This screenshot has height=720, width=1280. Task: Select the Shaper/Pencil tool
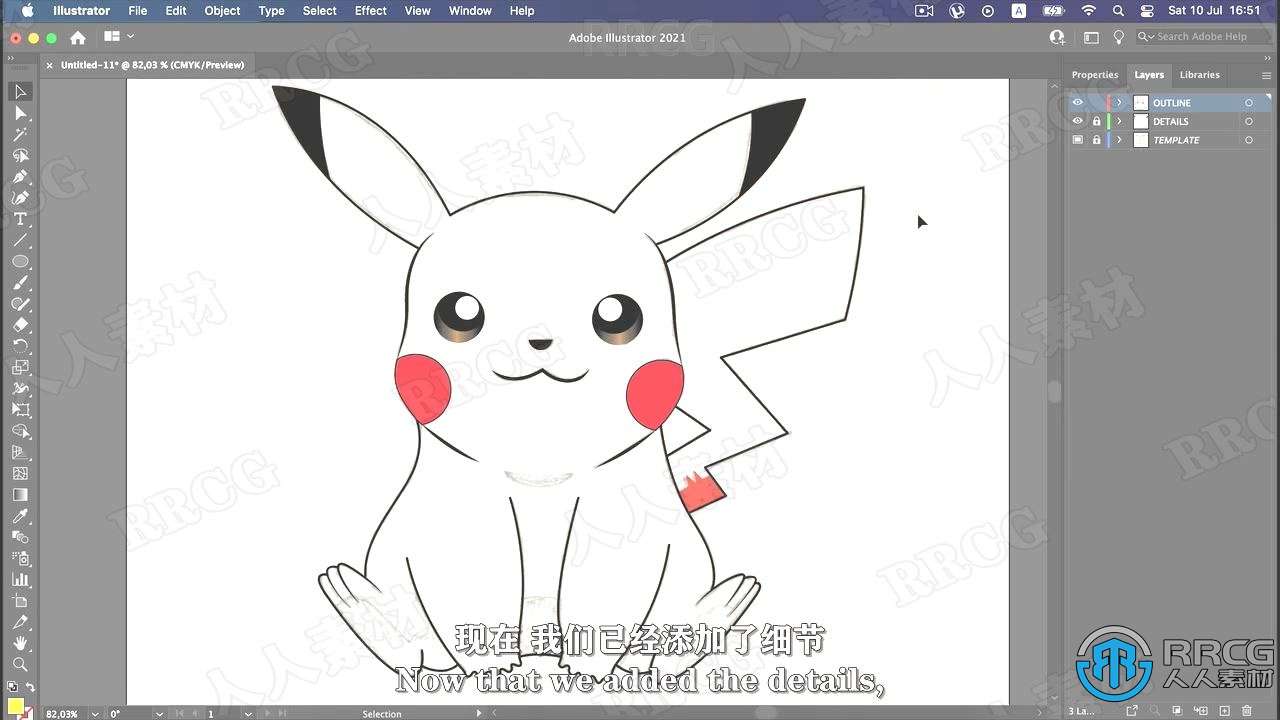coord(20,304)
